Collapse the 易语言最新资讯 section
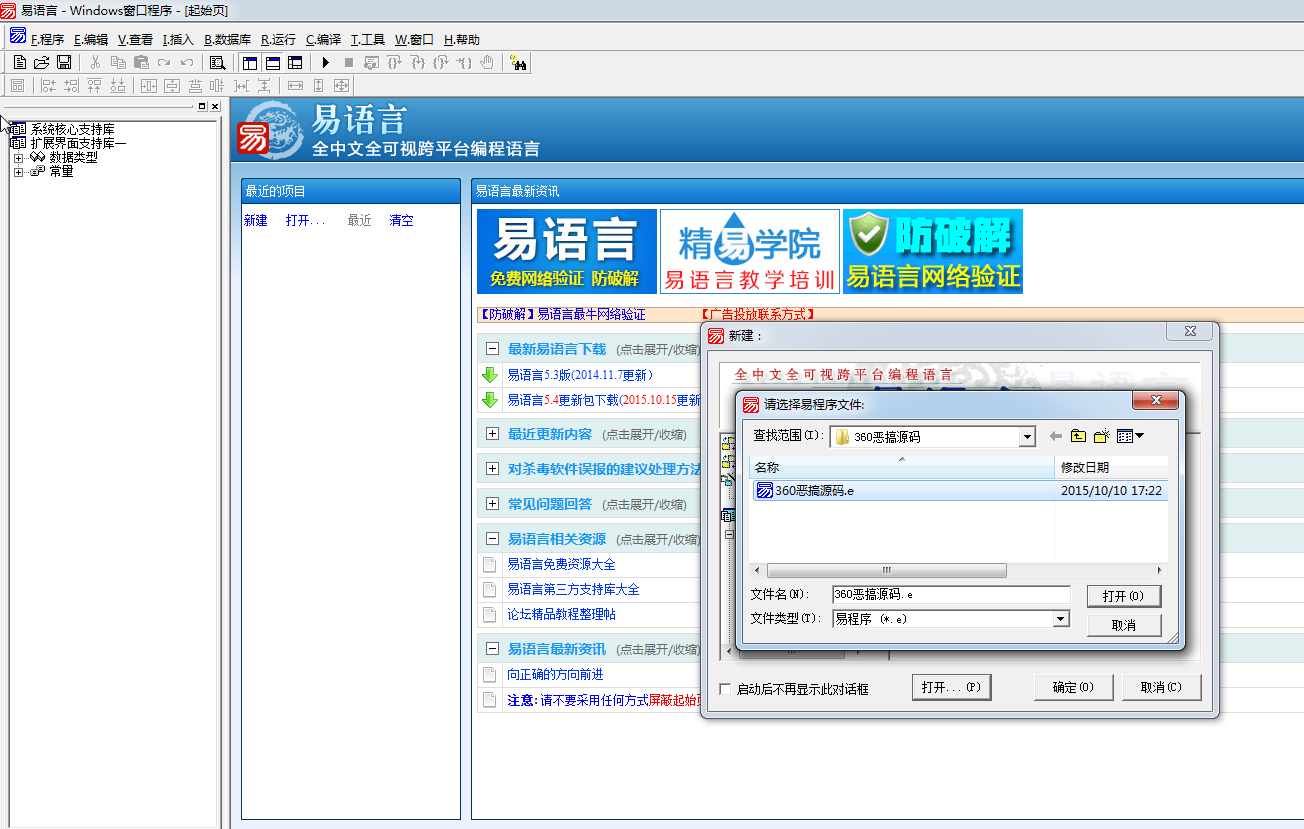1304x829 pixels. coord(492,649)
